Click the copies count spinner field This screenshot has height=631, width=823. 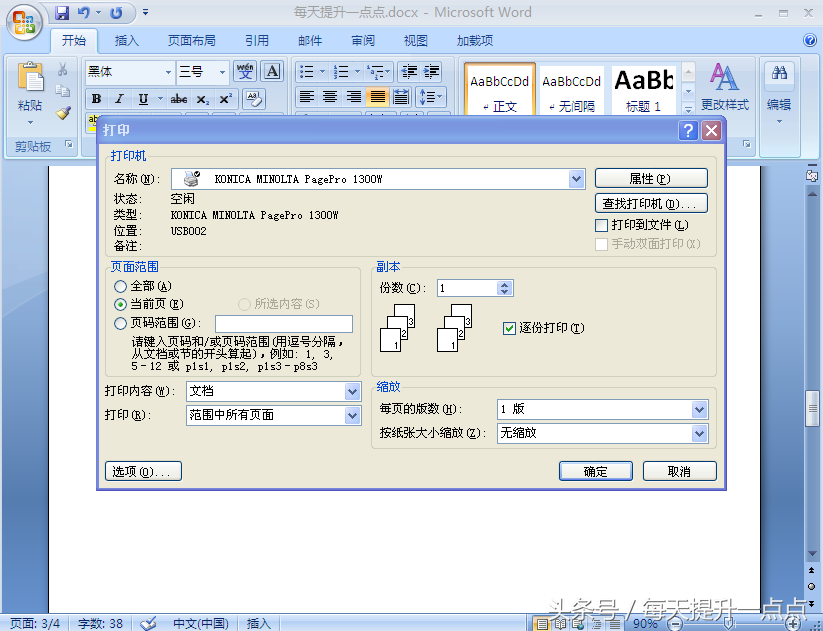coord(475,288)
